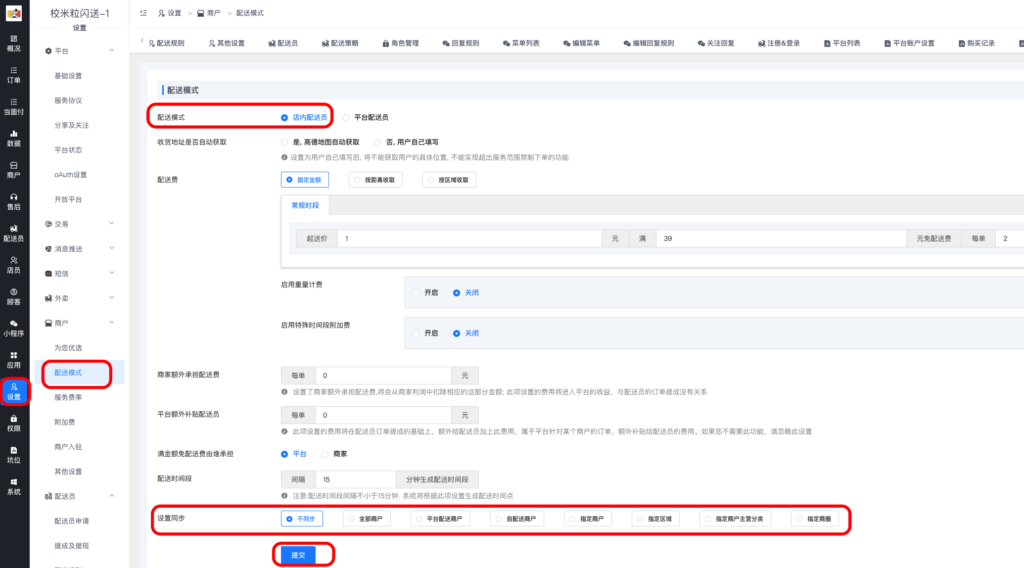Open 服务费率 in sidebar menu
The width and height of the screenshot is (1024, 568).
point(68,398)
